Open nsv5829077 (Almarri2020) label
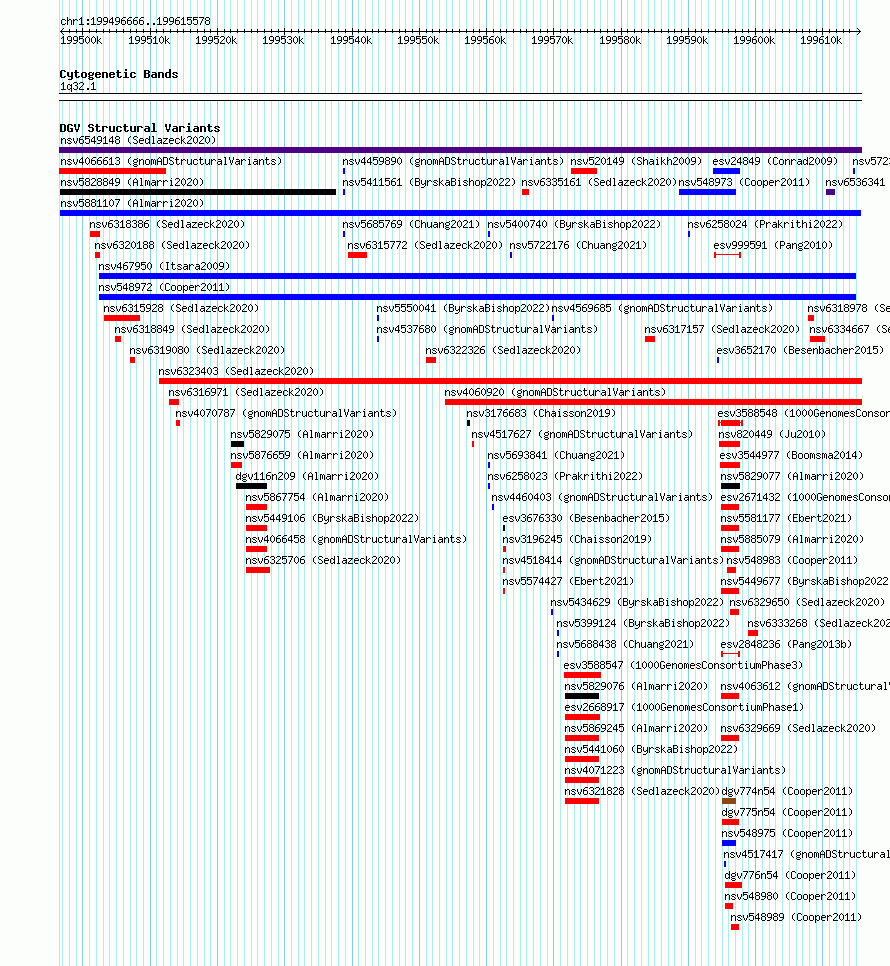Screen dimensions: 890x966 792,476
